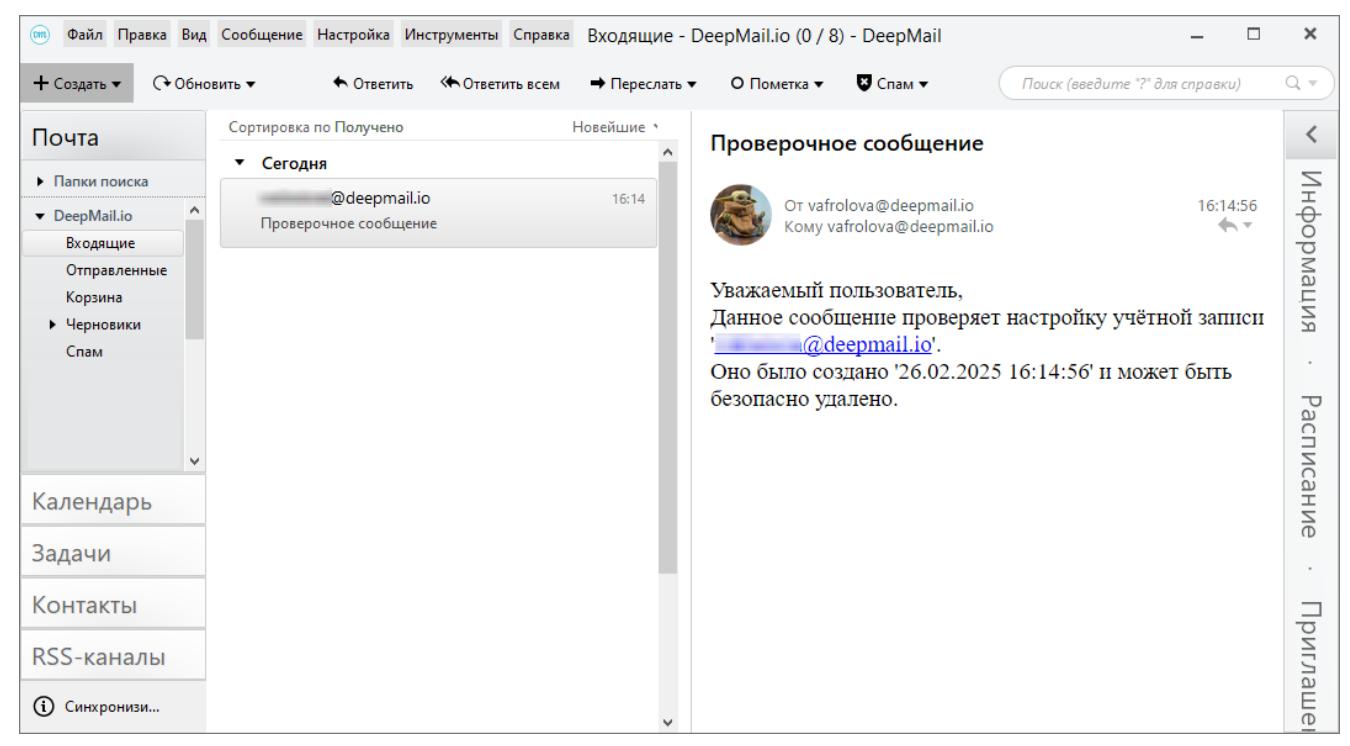The image size is (1350, 746).
Task: Collapse the Сегодня message group
Action: (x=240, y=163)
